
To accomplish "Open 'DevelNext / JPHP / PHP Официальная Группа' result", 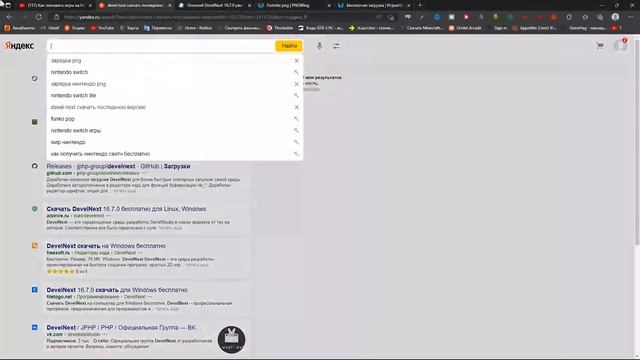I will pos(124,327).
